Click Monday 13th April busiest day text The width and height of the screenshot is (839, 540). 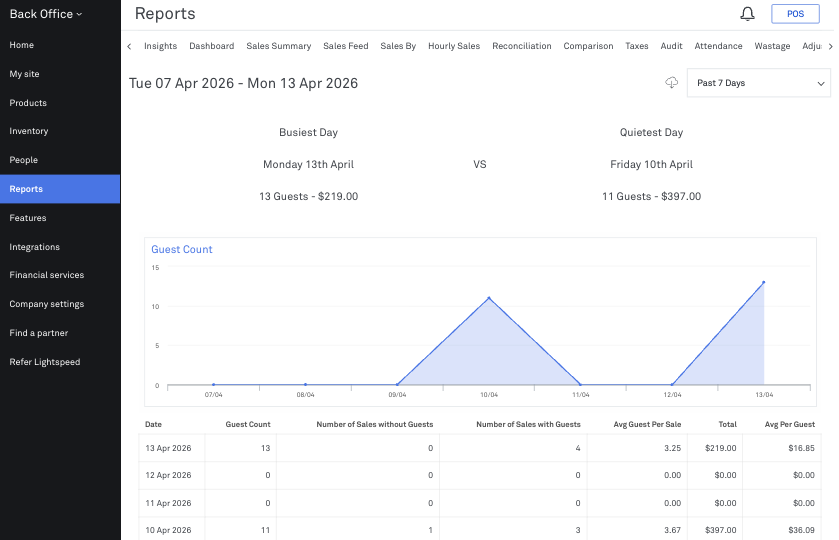click(x=308, y=164)
